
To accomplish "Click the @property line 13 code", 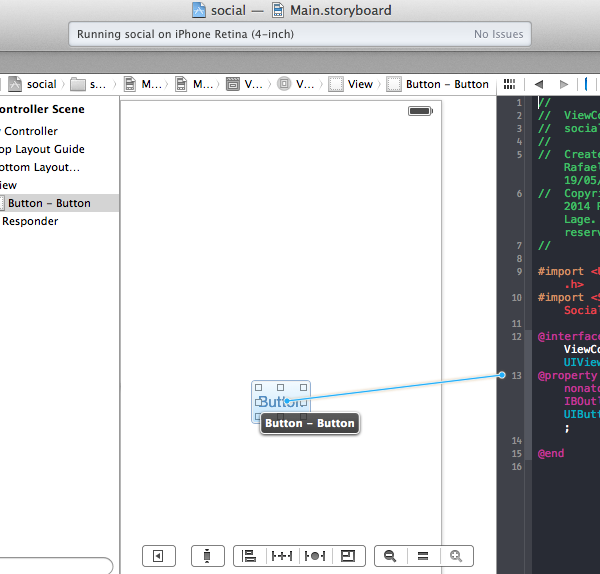I will pyautogui.click(x=568, y=376).
